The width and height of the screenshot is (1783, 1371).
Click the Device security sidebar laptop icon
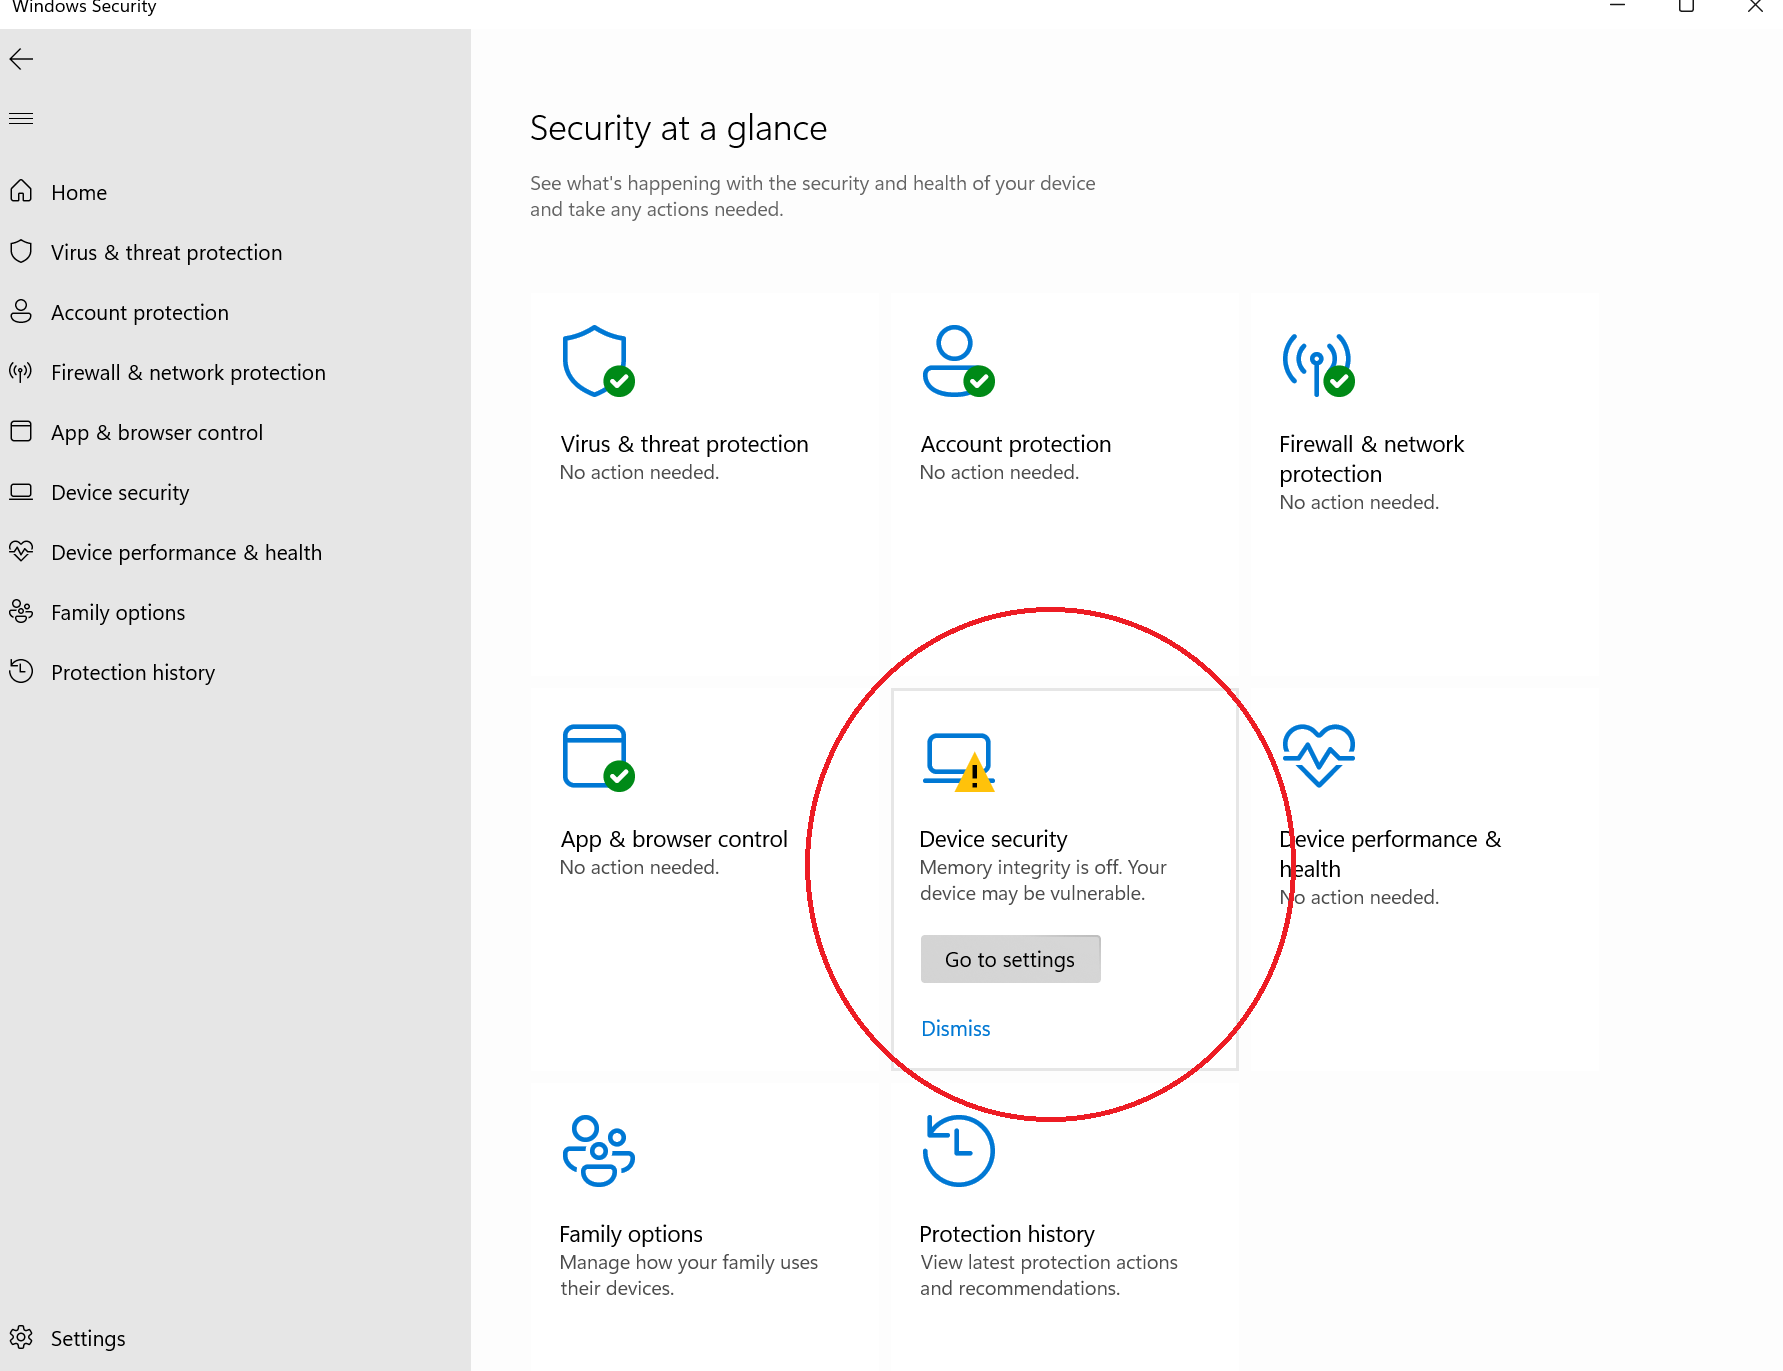[x=22, y=492]
